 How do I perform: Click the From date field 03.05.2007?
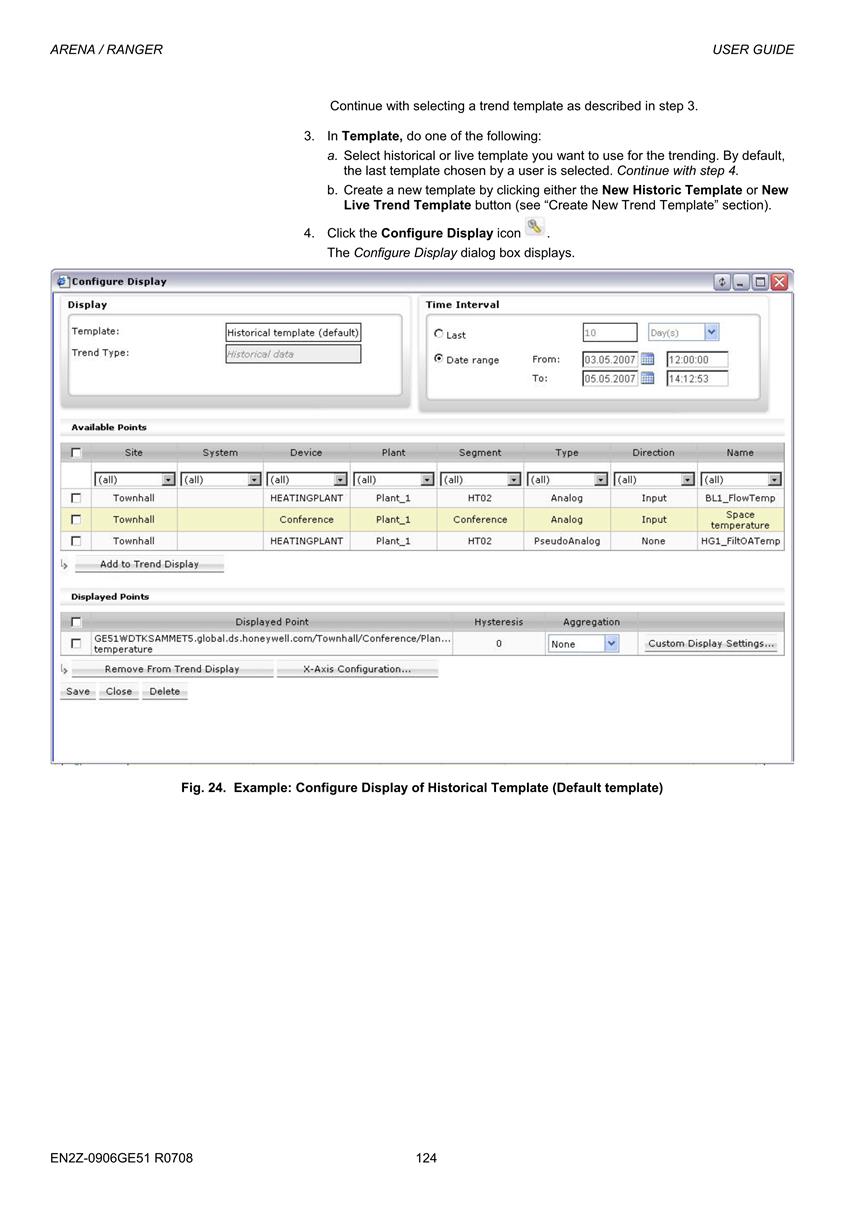pyautogui.click(x=610, y=359)
